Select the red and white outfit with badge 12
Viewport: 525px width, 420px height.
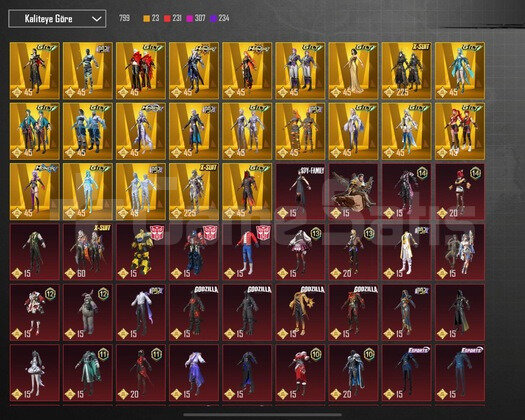pyautogui.click(x=34, y=312)
